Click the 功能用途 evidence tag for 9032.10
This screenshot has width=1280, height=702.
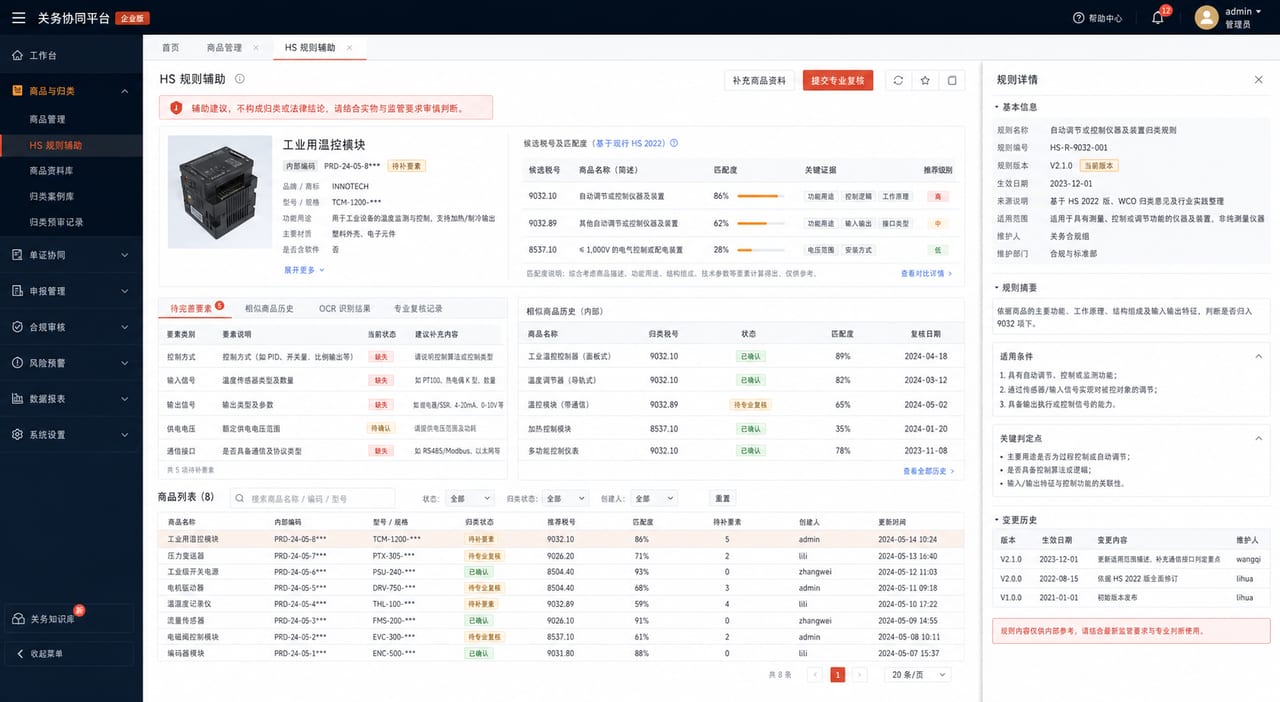point(820,196)
